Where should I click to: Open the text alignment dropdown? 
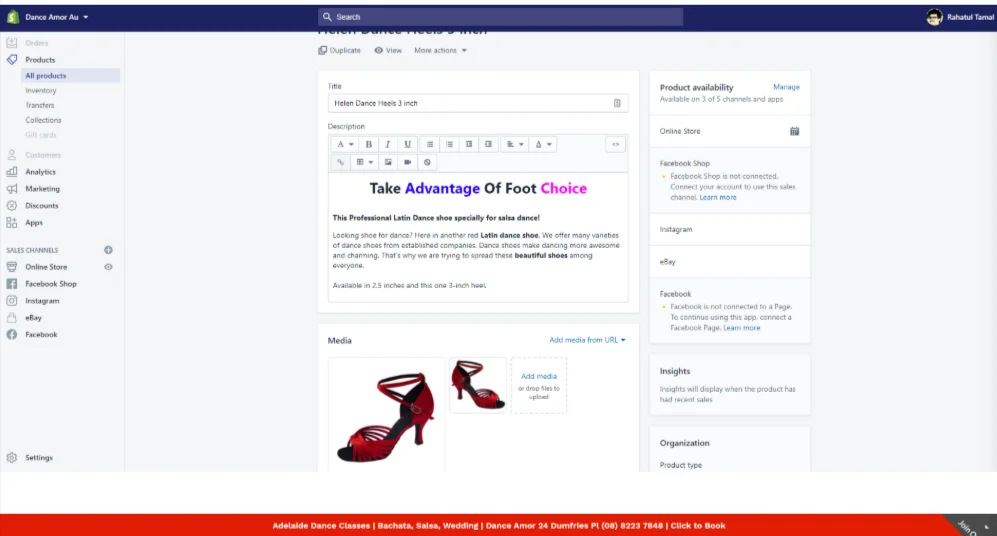(515, 144)
